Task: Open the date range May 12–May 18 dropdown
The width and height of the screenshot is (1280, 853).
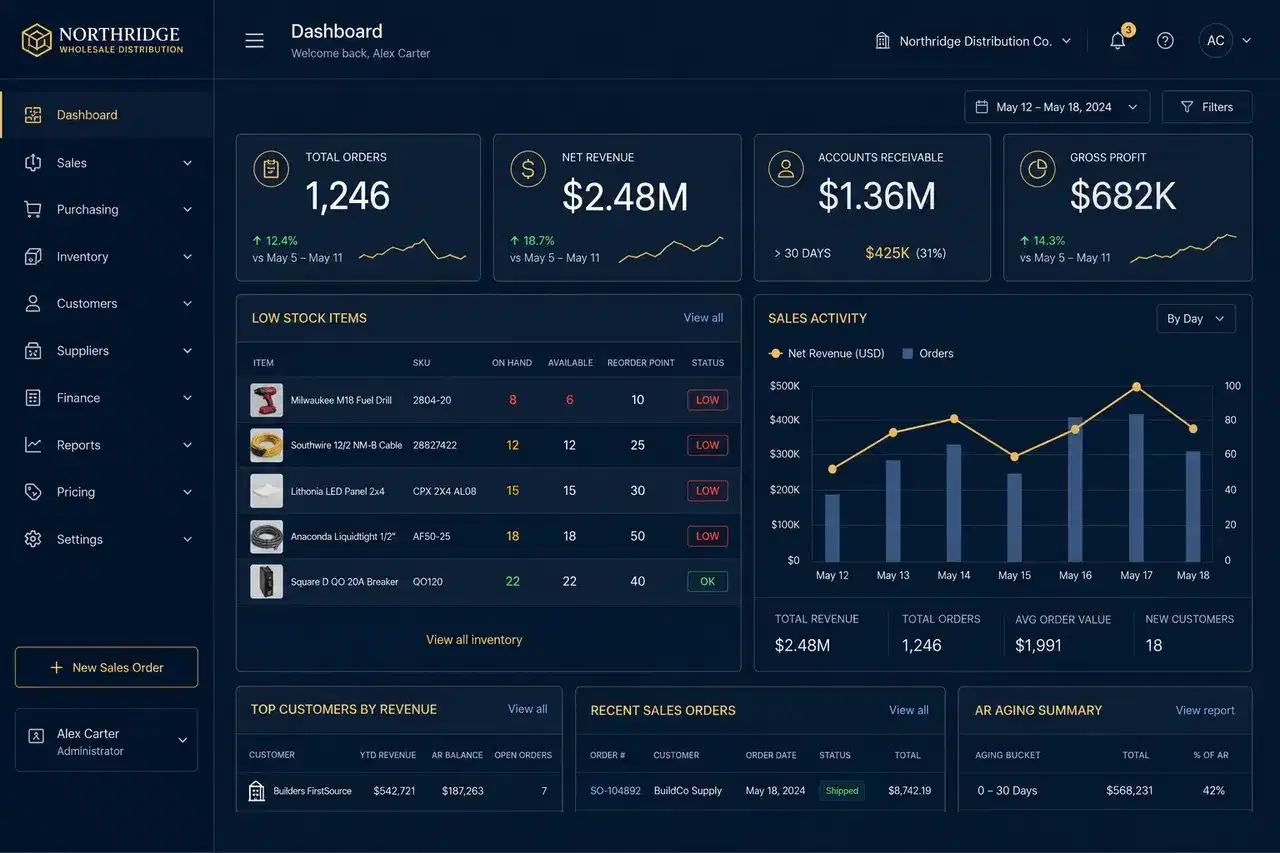Action: click(1057, 107)
